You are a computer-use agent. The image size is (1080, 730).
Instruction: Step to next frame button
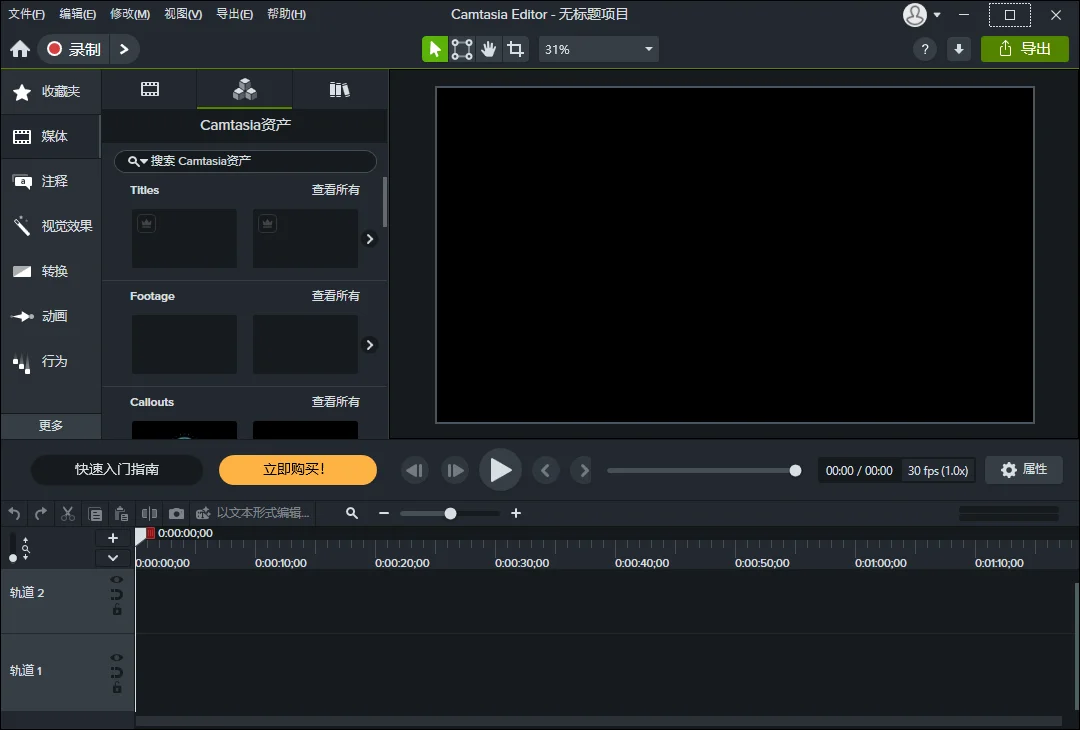click(455, 470)
